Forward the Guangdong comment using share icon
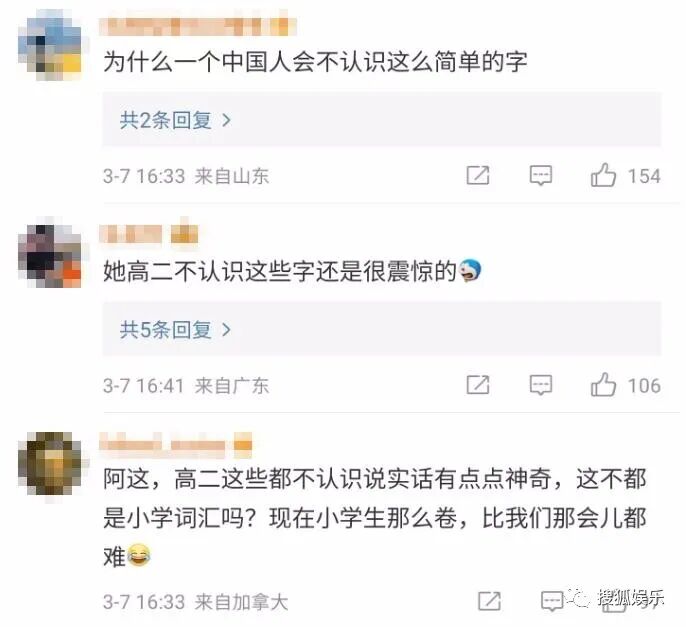The height and width of the screenshot is (627, 686). [478, 385]
